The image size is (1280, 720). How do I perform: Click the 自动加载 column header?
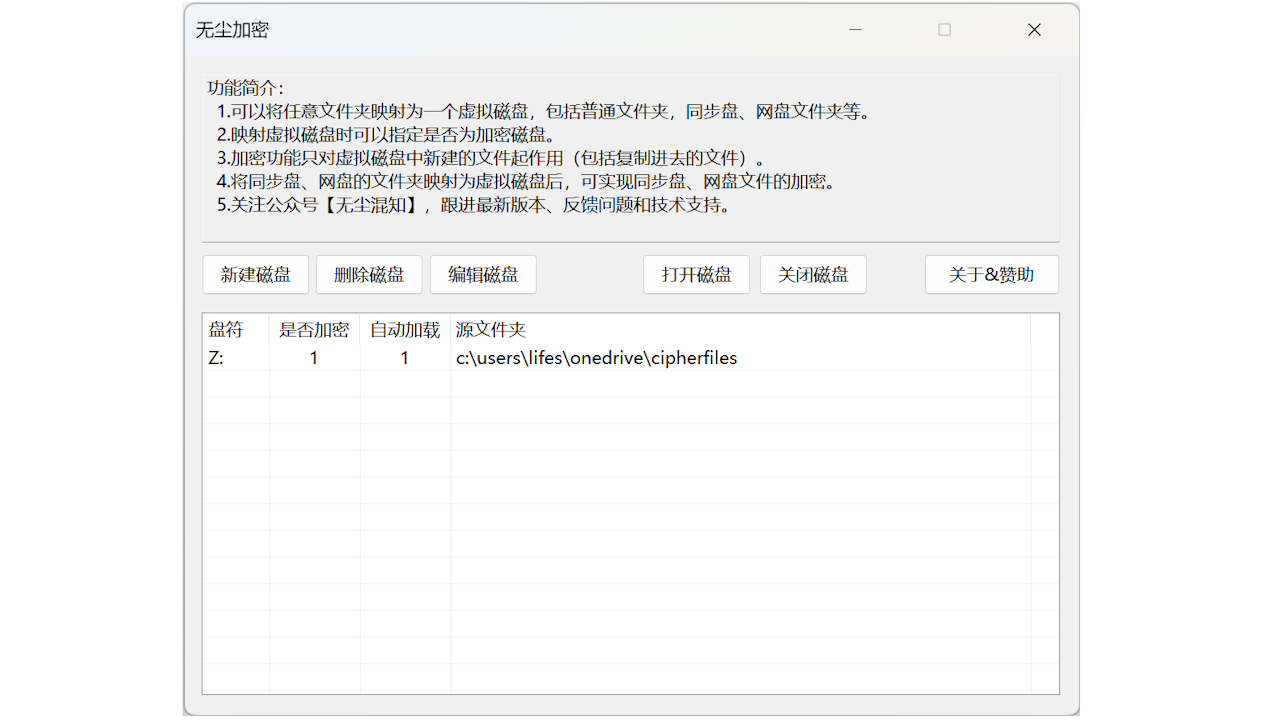coord(405,330)
